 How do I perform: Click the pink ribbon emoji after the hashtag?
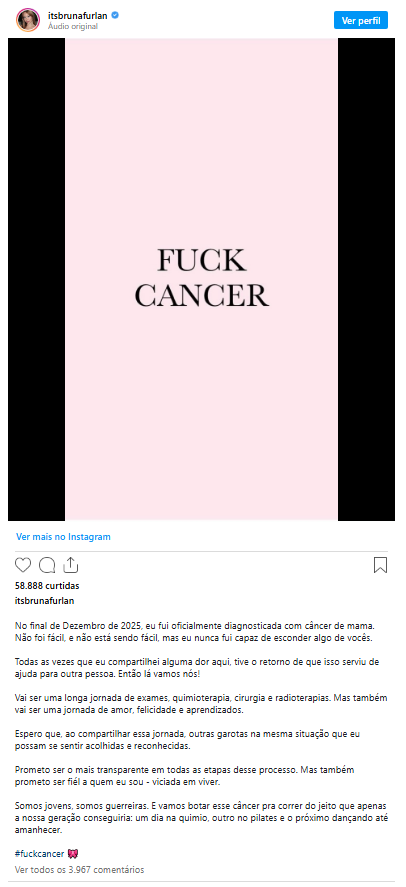coord(72,854)
